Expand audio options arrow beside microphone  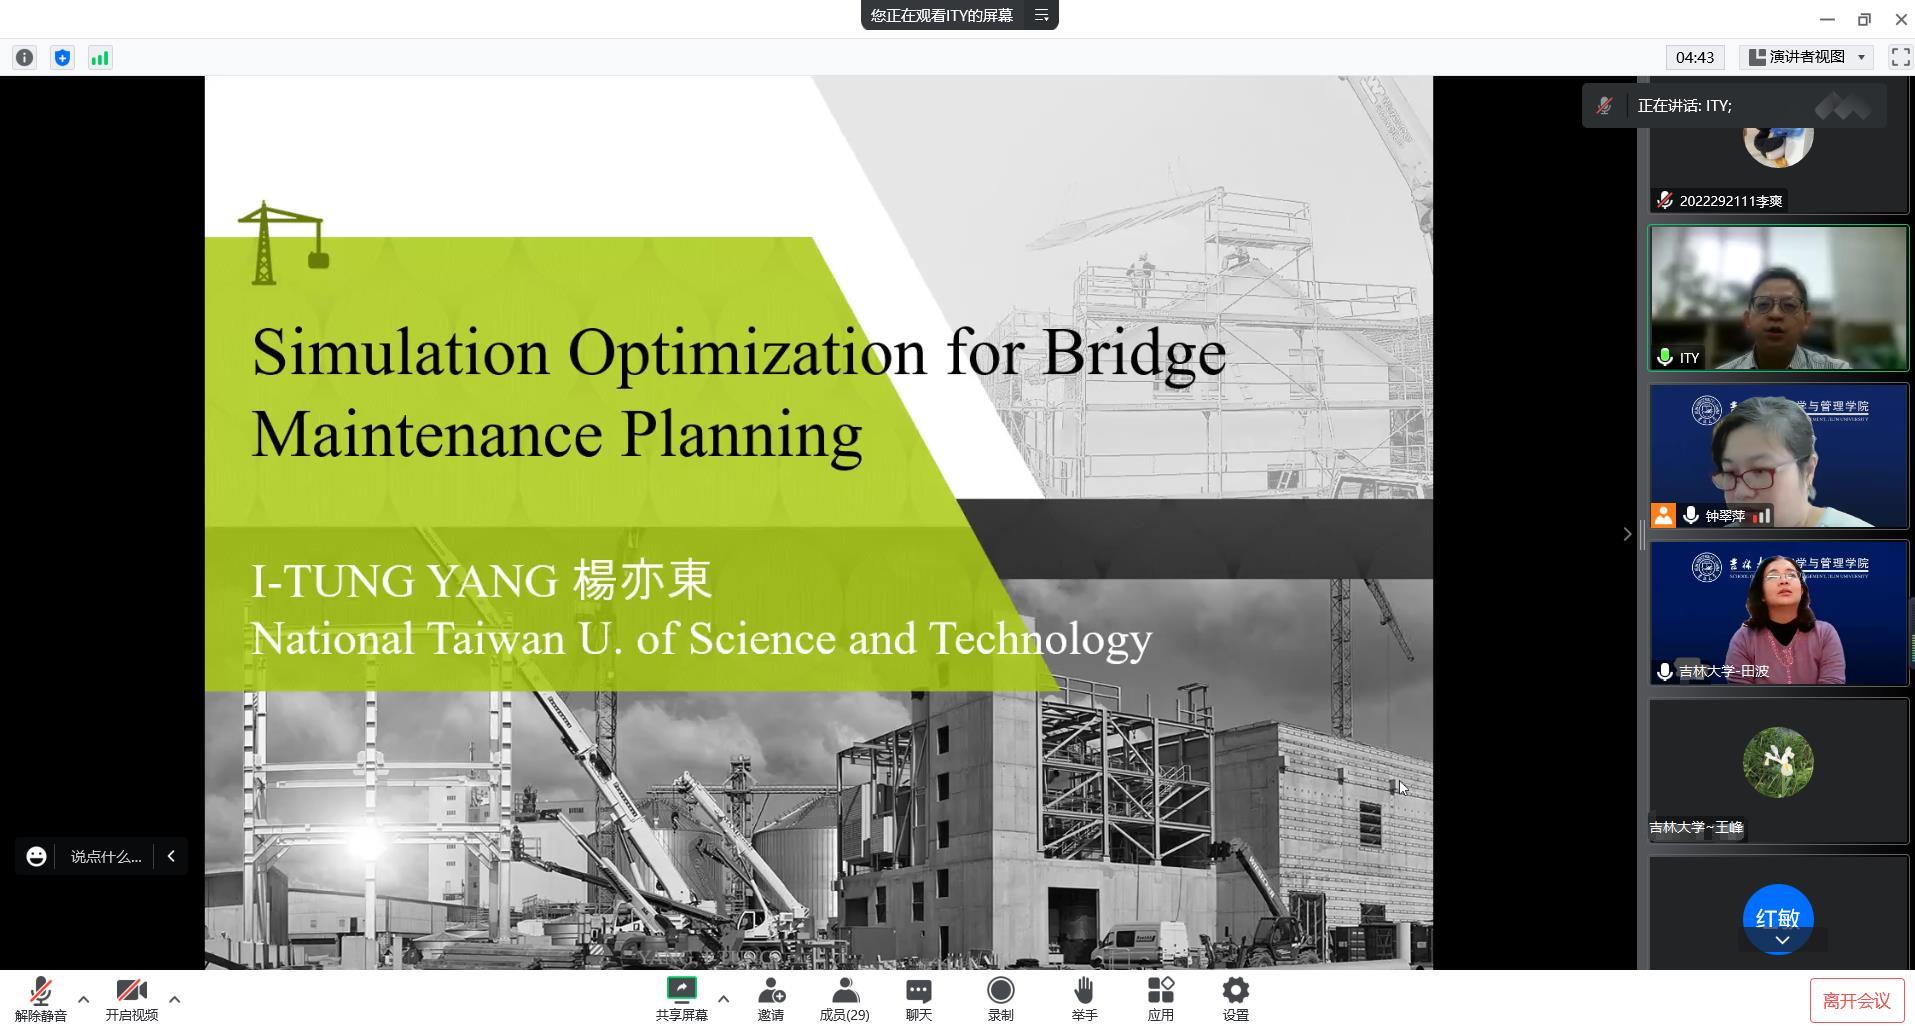[83, 999]
